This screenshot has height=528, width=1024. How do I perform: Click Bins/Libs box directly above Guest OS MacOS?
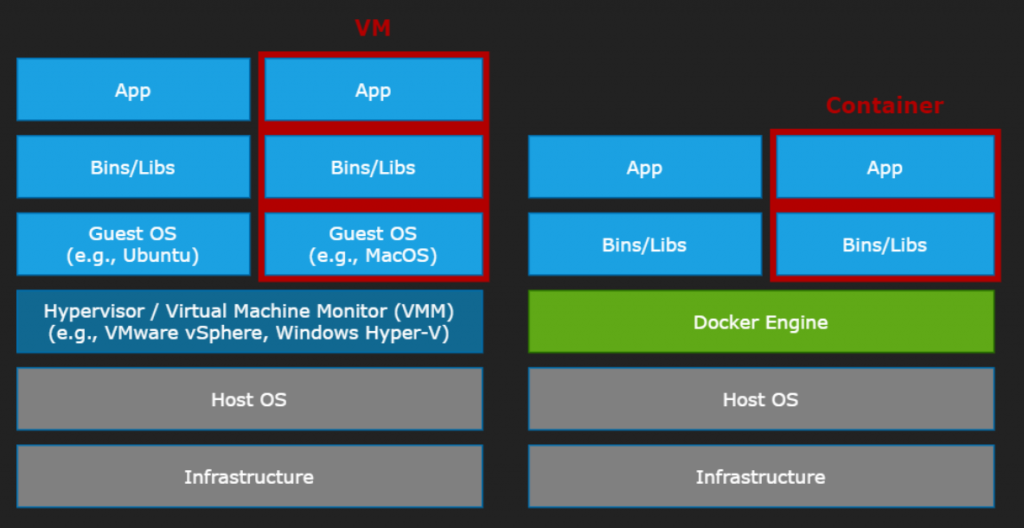tap(373, 167)
